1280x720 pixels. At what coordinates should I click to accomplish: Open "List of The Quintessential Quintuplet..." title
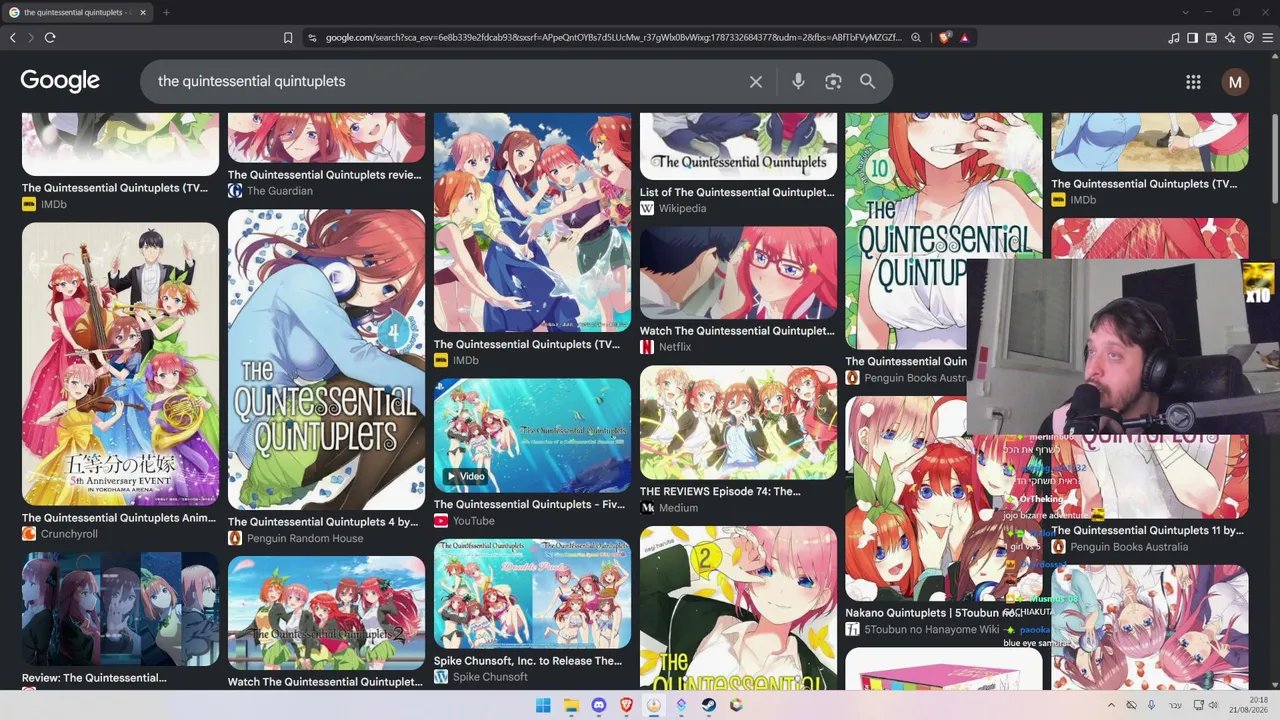737,192
